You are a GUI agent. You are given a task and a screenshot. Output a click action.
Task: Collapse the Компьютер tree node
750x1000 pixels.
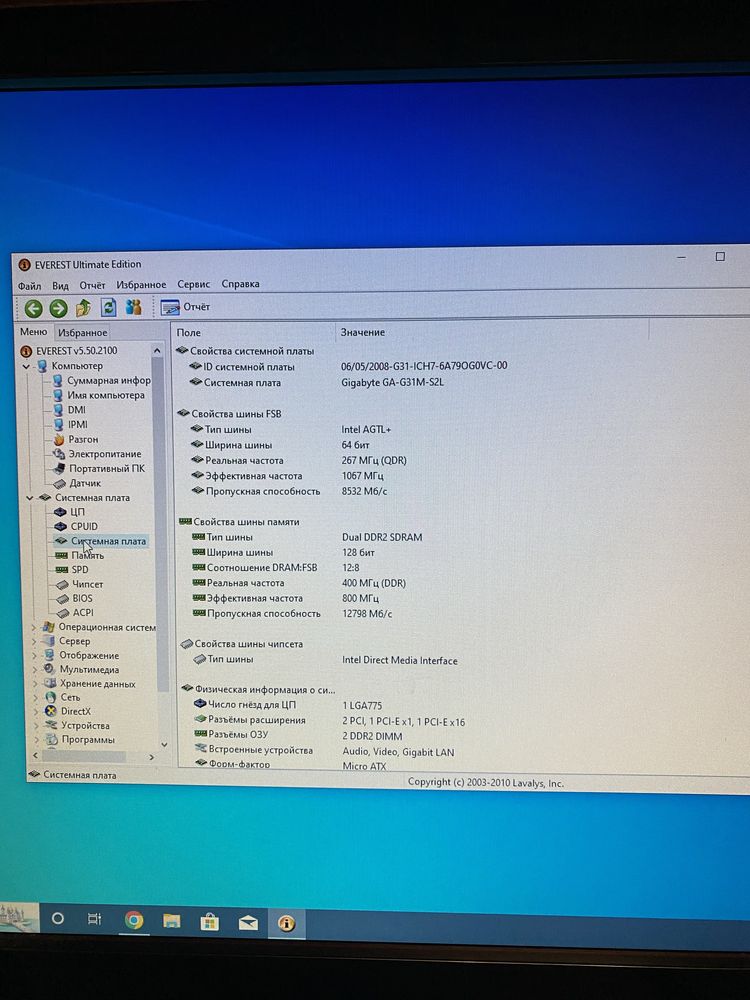(x=26, y=367)
